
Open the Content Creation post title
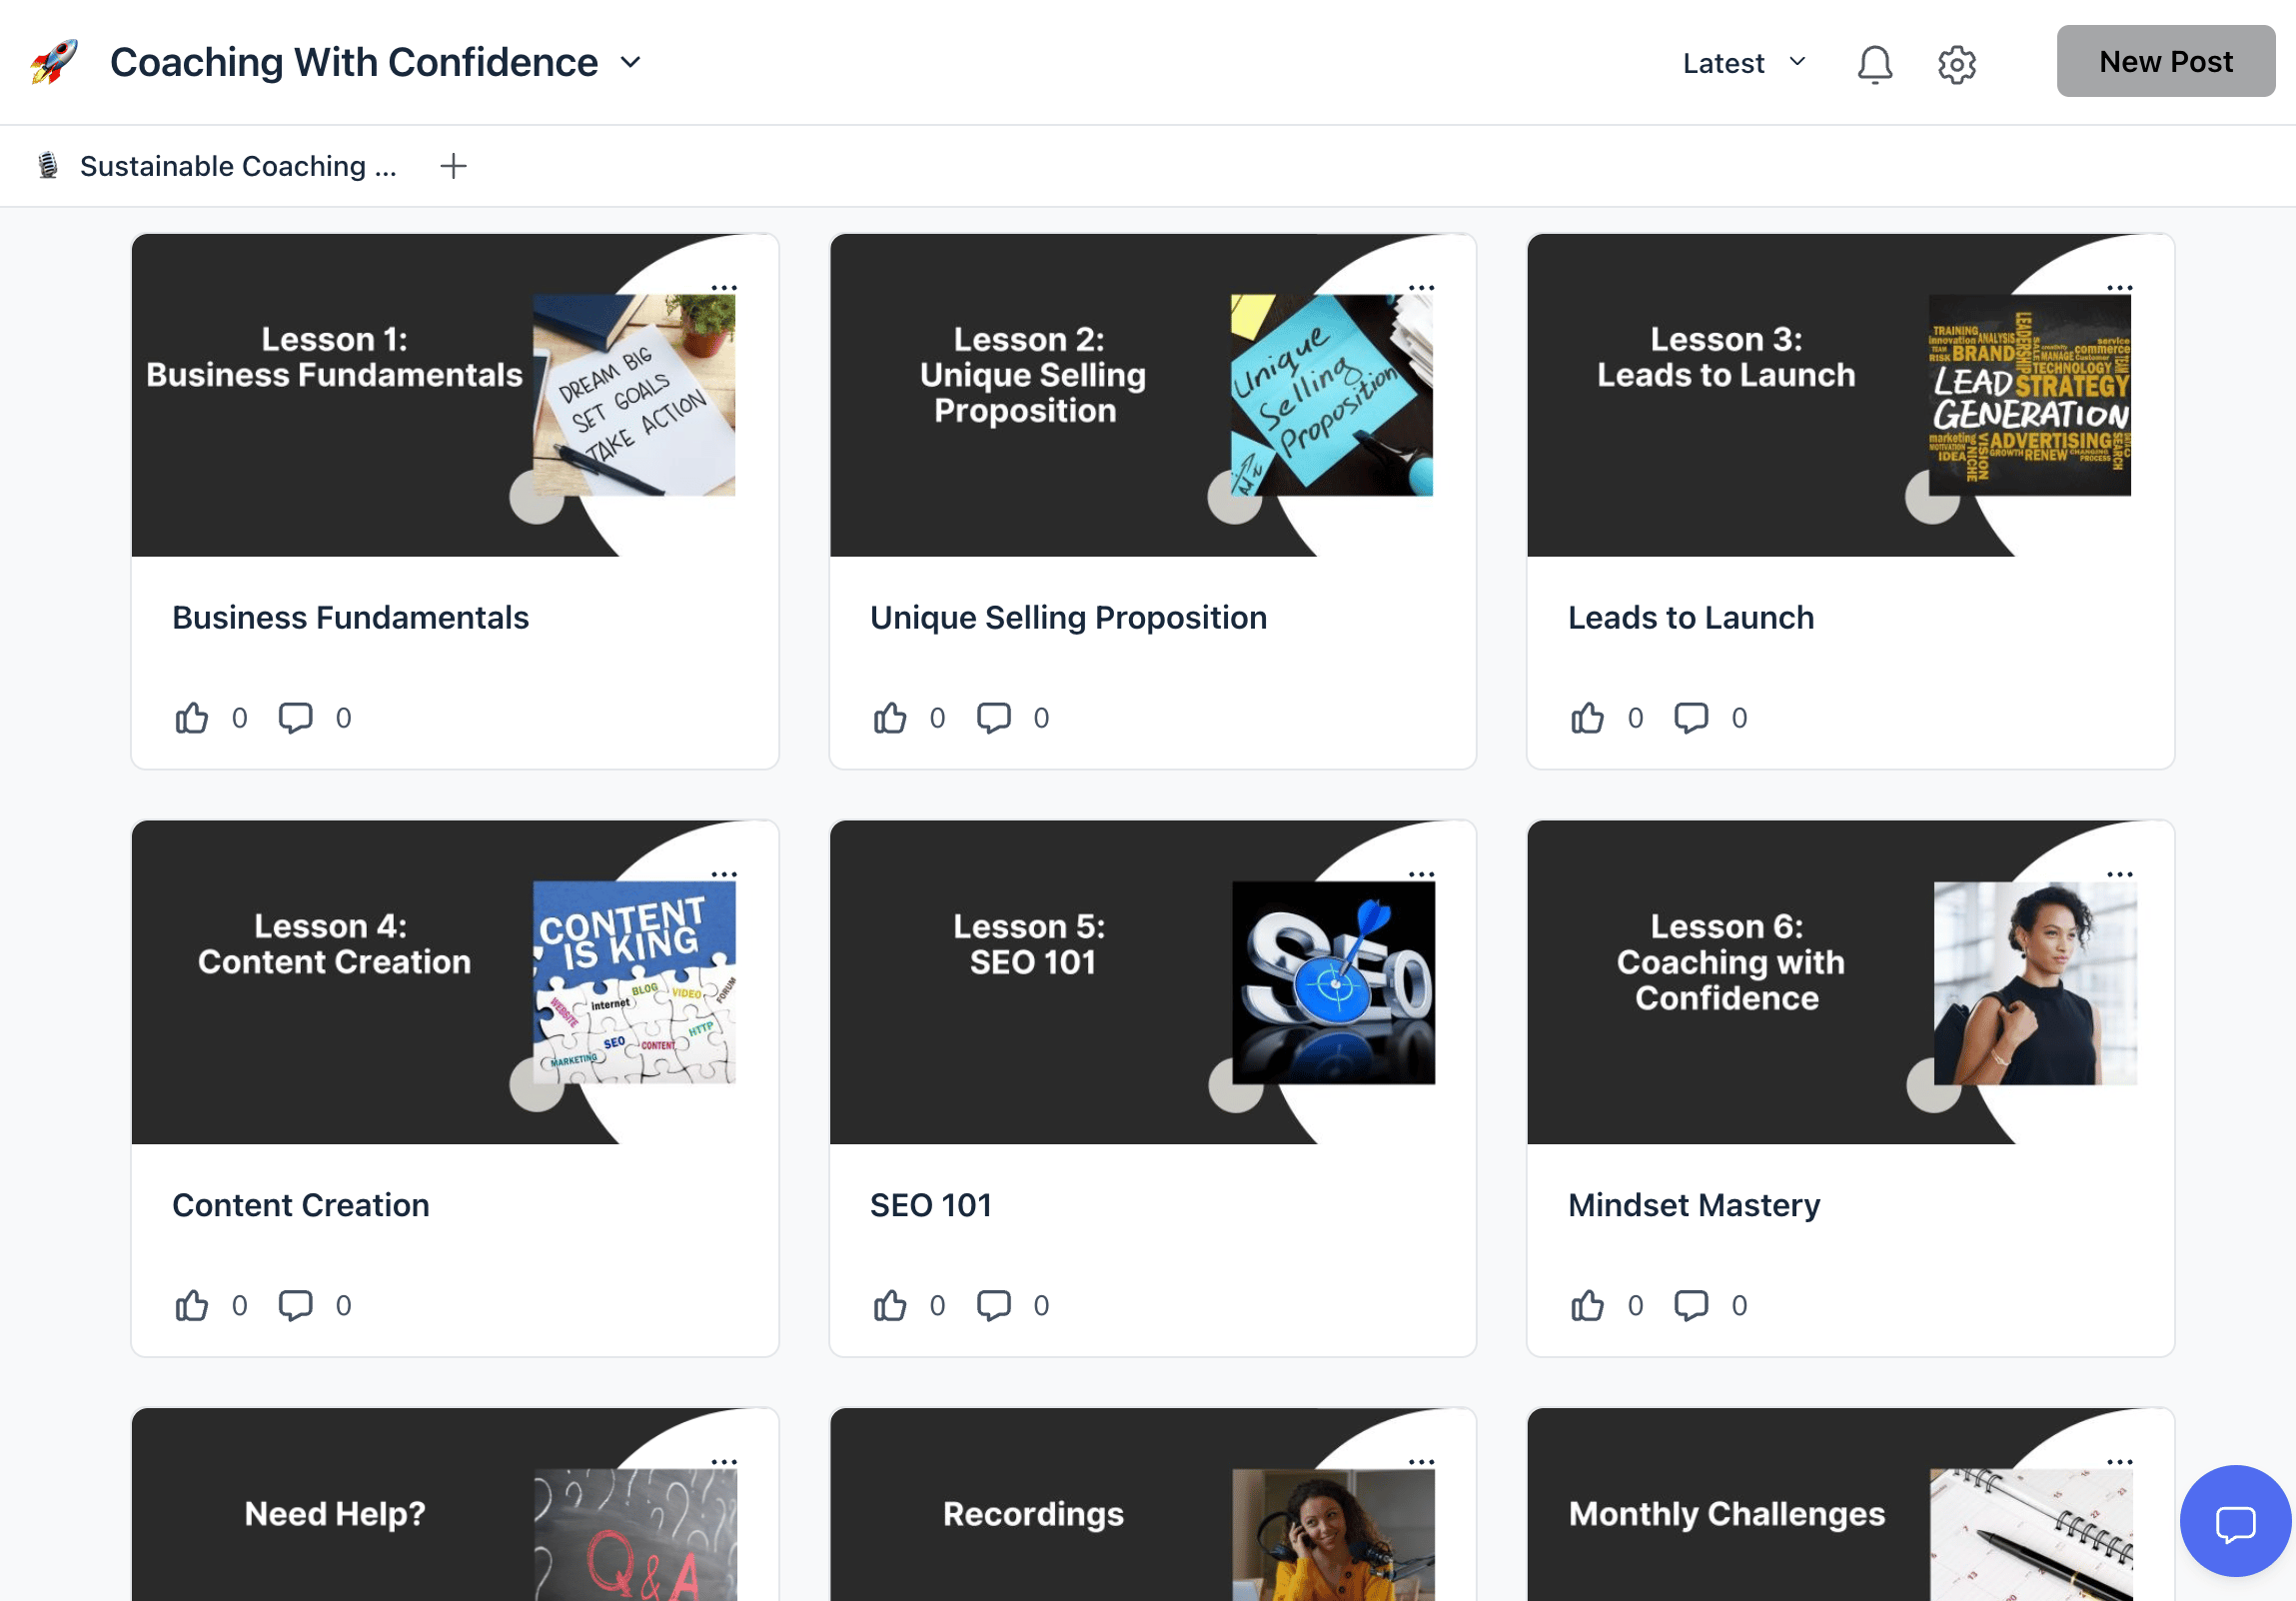(x=300, y=1205)
